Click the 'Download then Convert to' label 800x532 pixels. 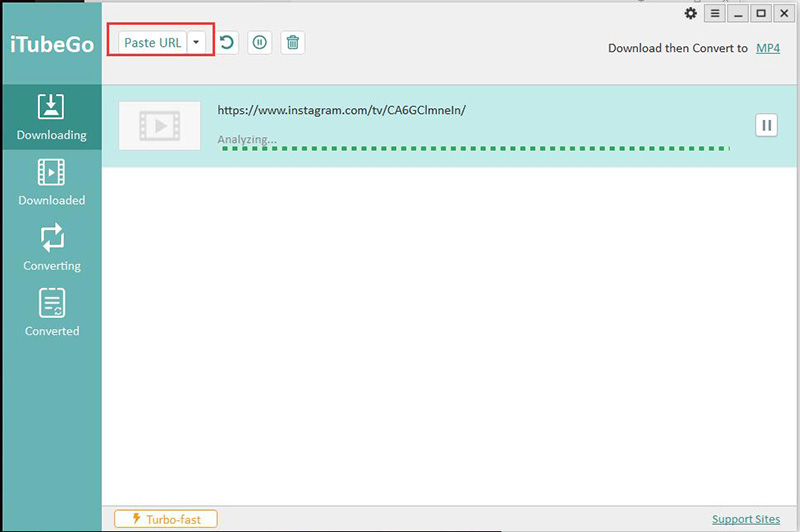(678, 48)
